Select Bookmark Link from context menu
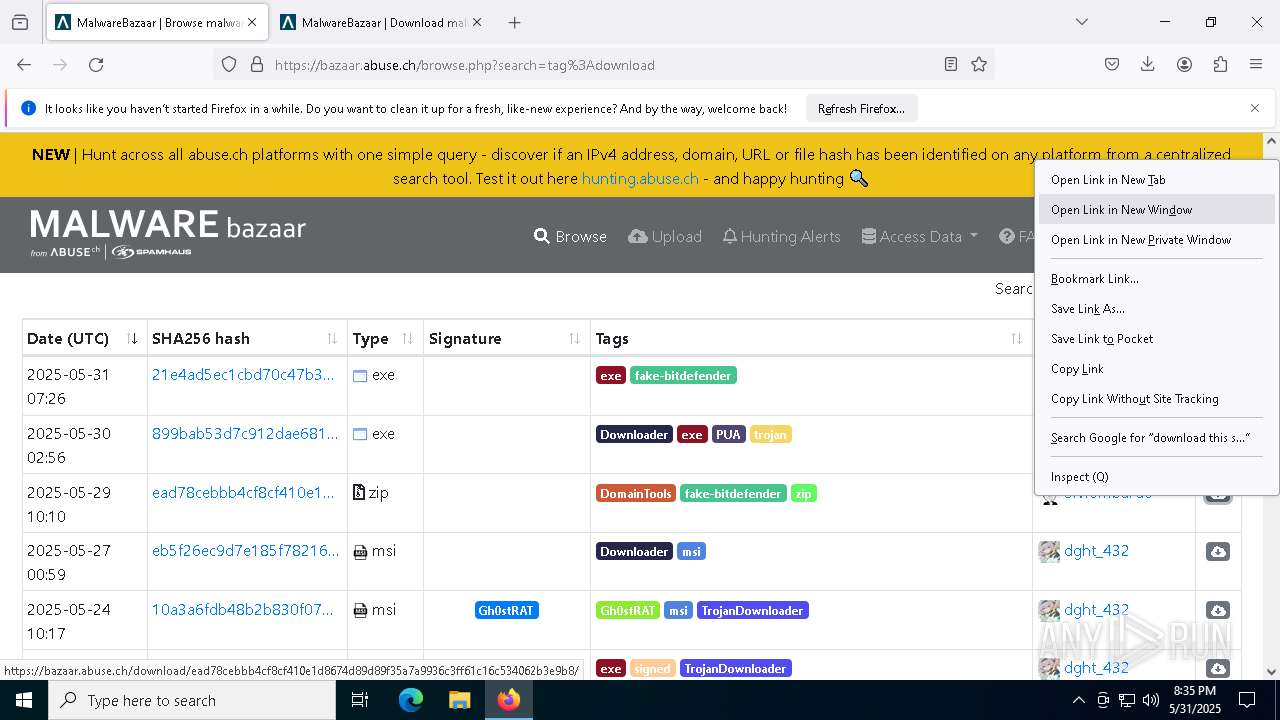The image size is (1280, 720). point(1157,279)
